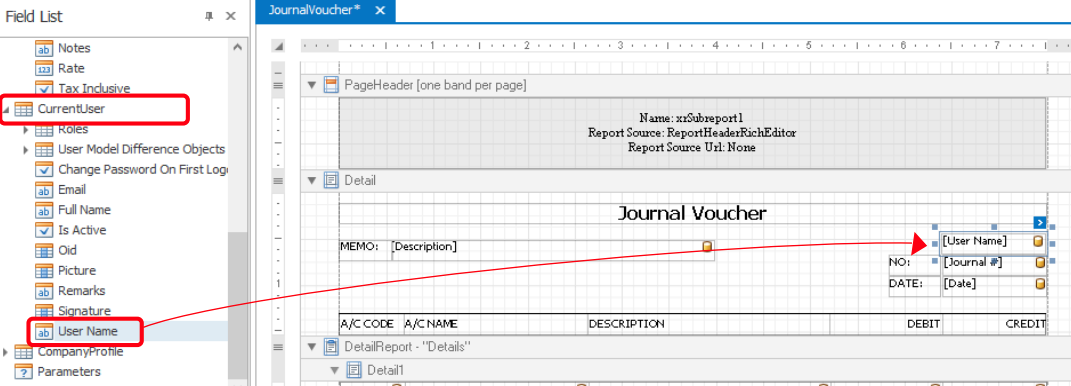Select the DEBIT column header
Viewport: 1071px width, 386px height.
pos(886,324)
